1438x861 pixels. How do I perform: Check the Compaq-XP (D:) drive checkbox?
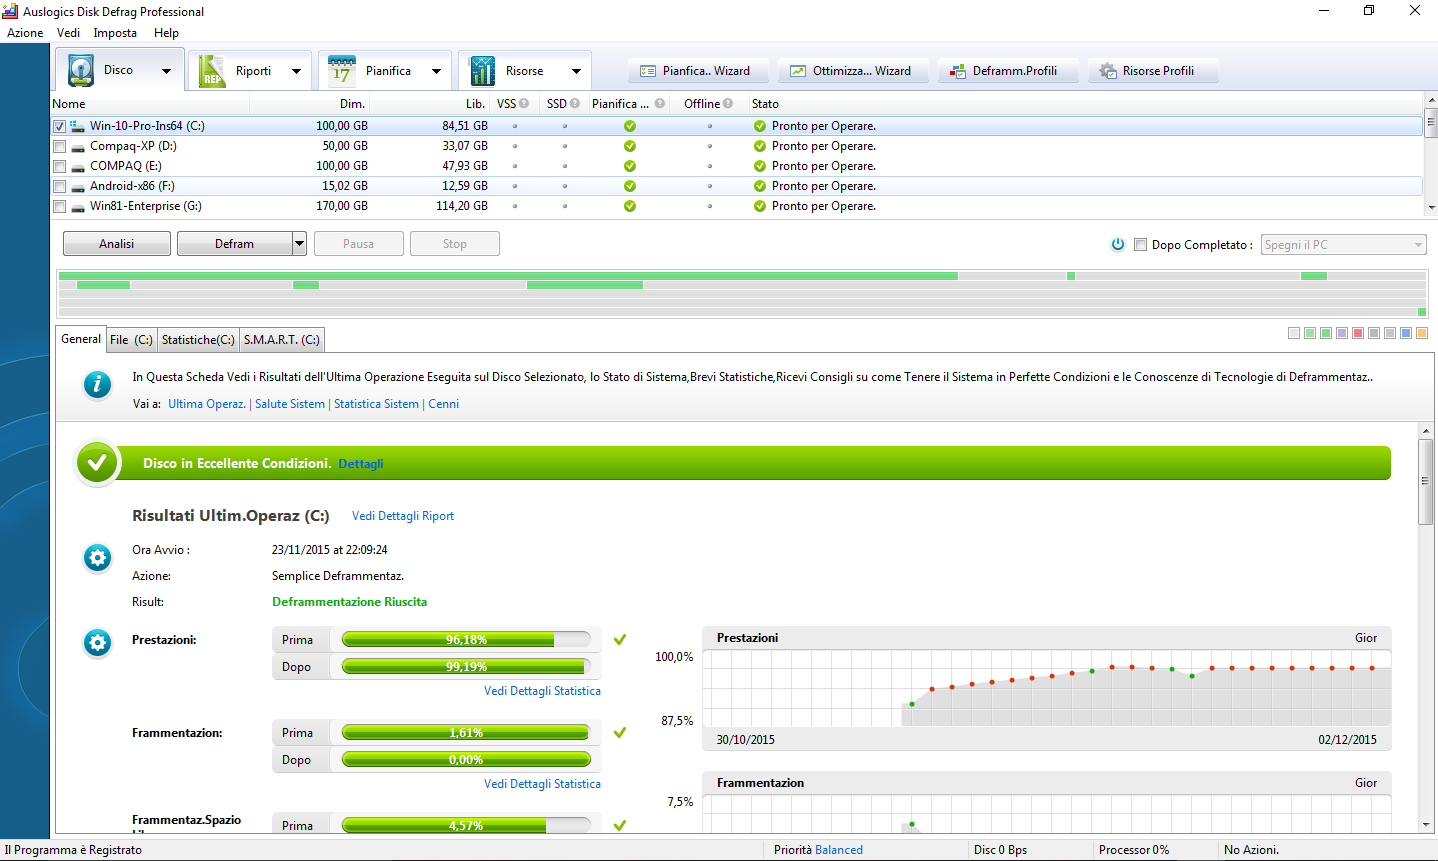click(x=60, y=147)
